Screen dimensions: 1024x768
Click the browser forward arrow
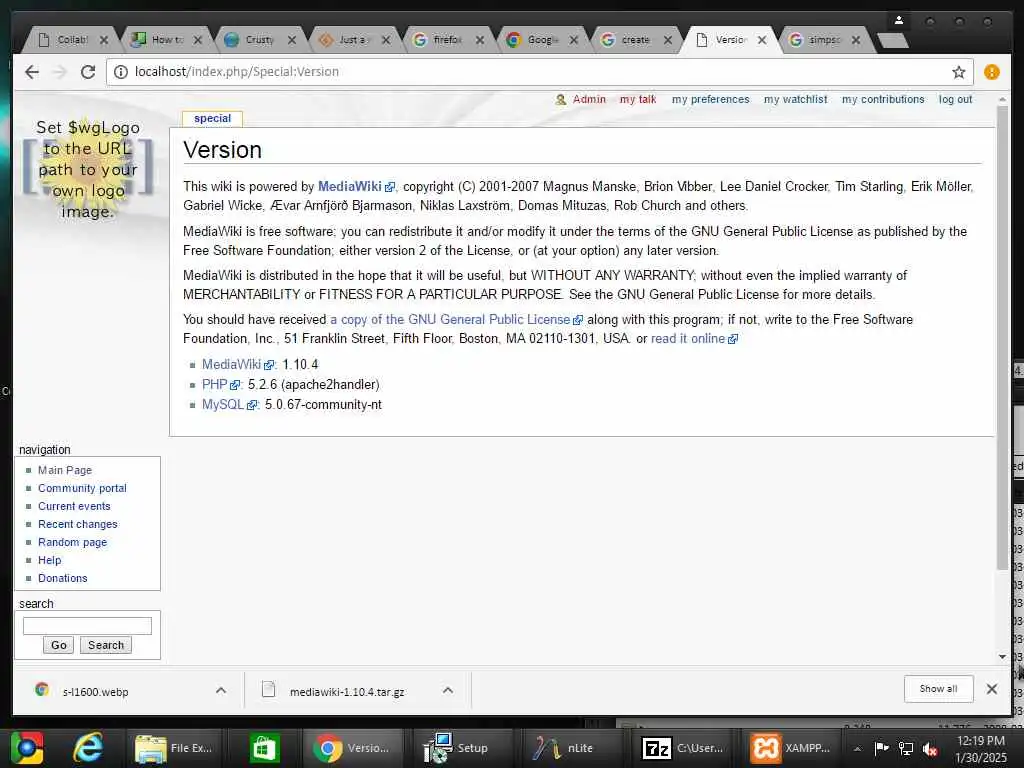[59, 72]
